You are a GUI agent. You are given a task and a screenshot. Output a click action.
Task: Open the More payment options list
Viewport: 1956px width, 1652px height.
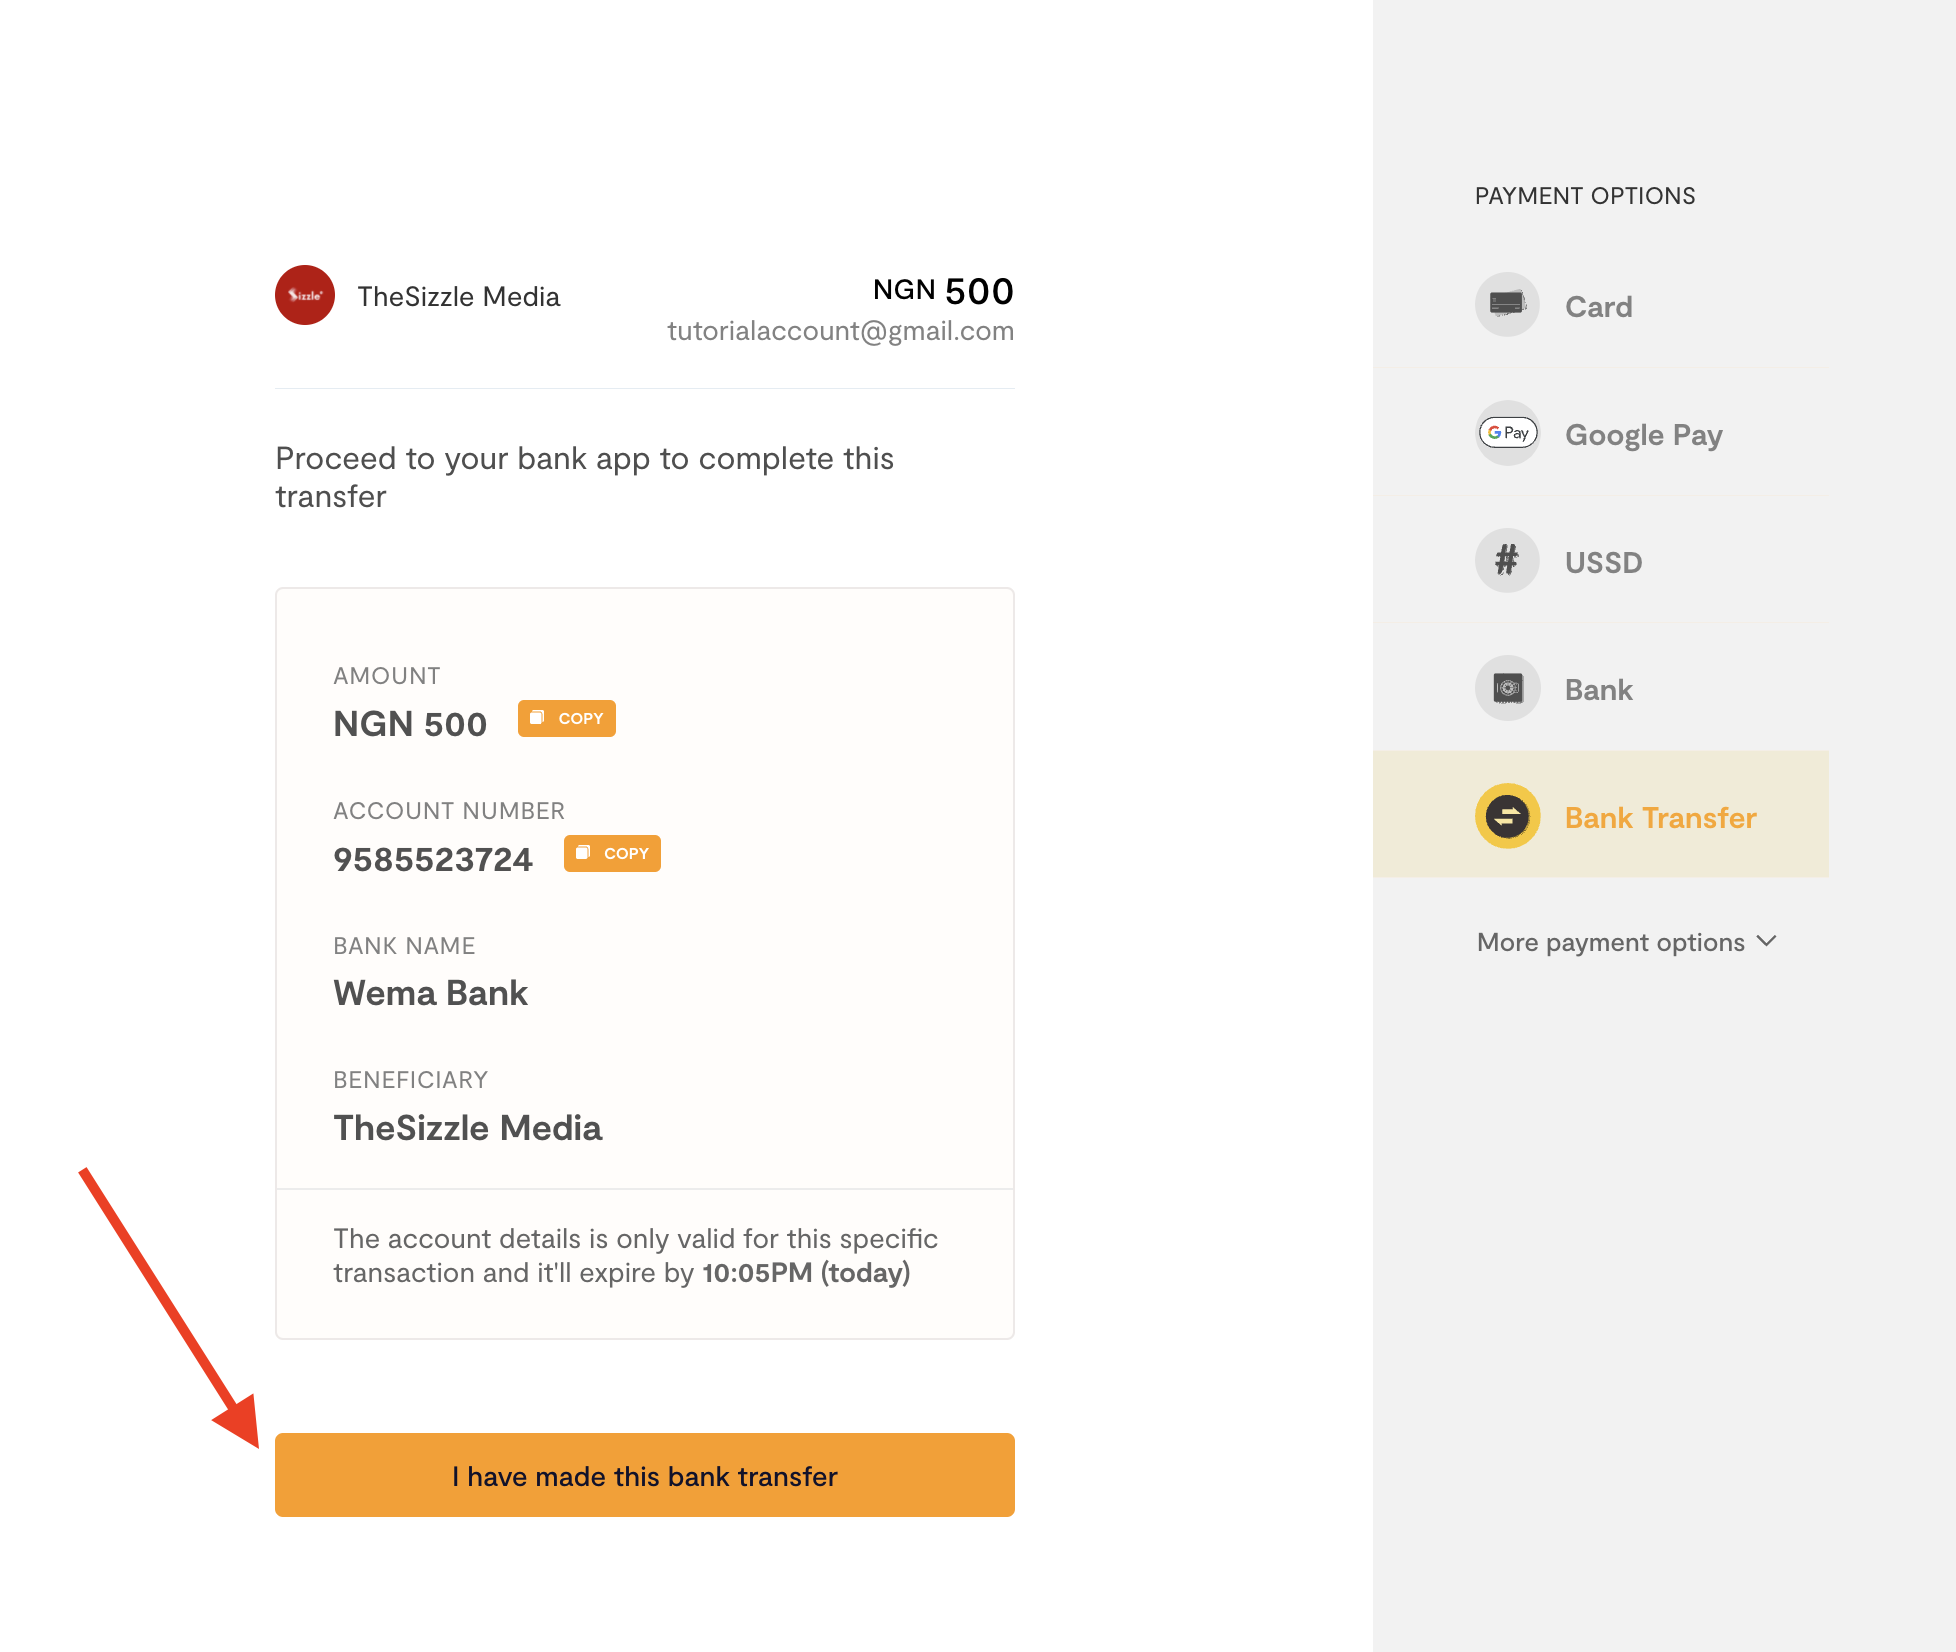click(x=1610, y=942)
